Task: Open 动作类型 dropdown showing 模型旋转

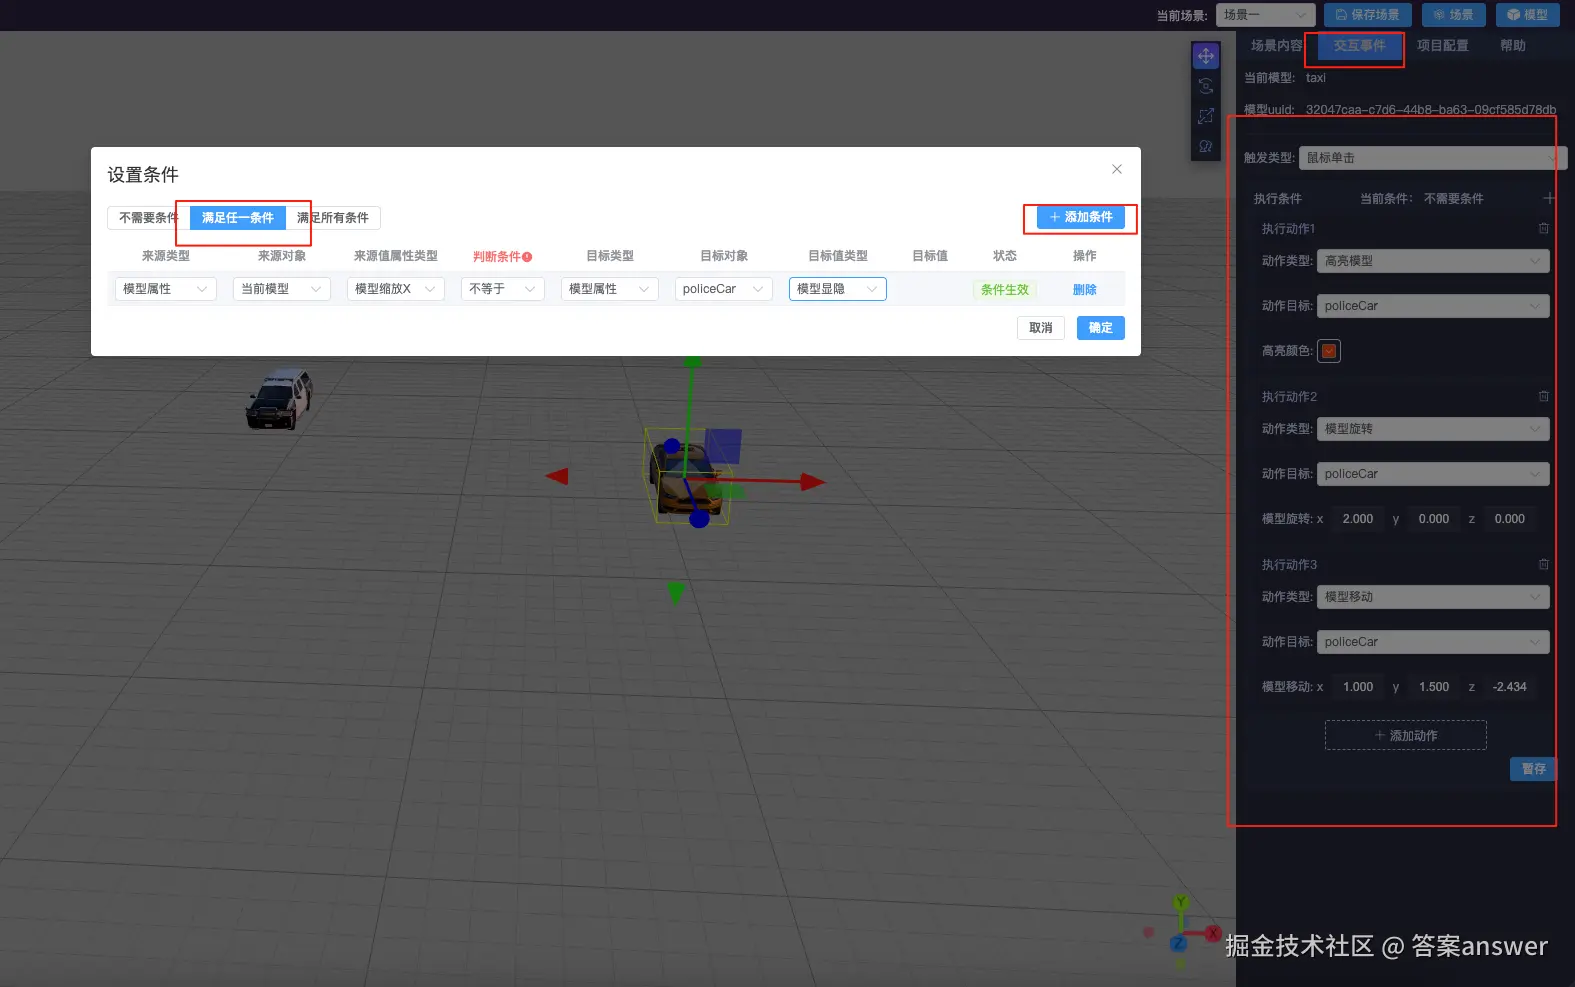Action: 1433,429
